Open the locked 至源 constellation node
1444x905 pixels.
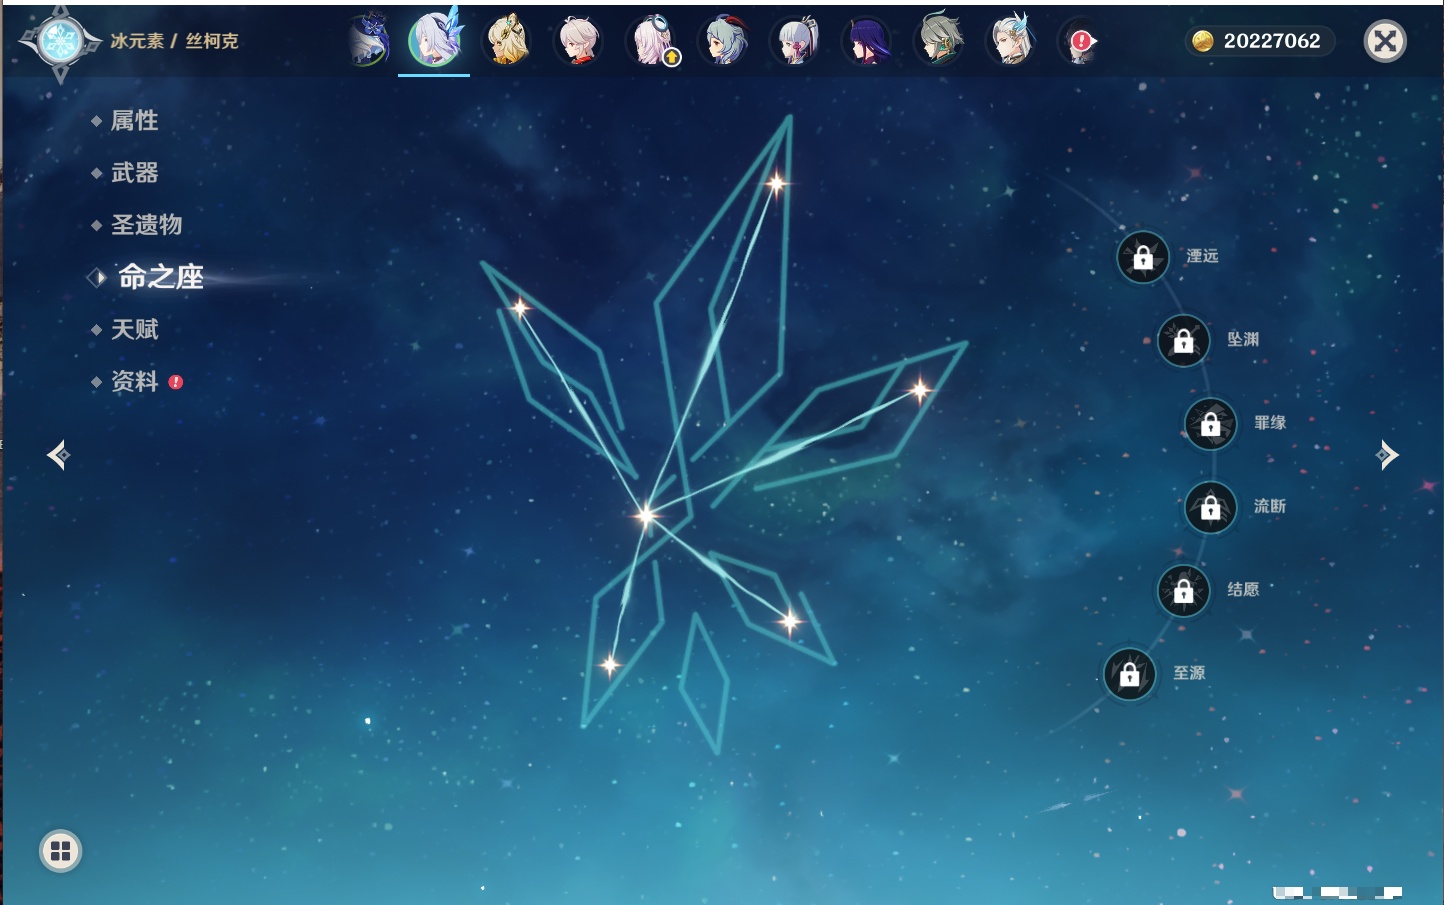[x=1130, y=675]
